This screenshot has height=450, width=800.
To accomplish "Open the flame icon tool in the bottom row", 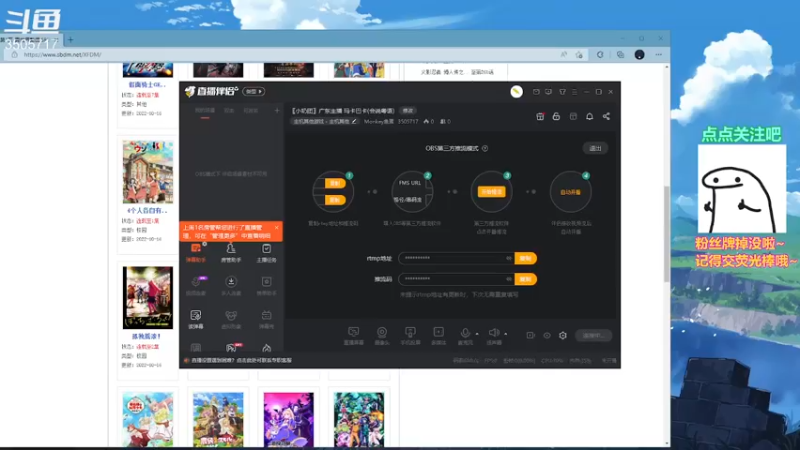I will (x=266, y=348).
